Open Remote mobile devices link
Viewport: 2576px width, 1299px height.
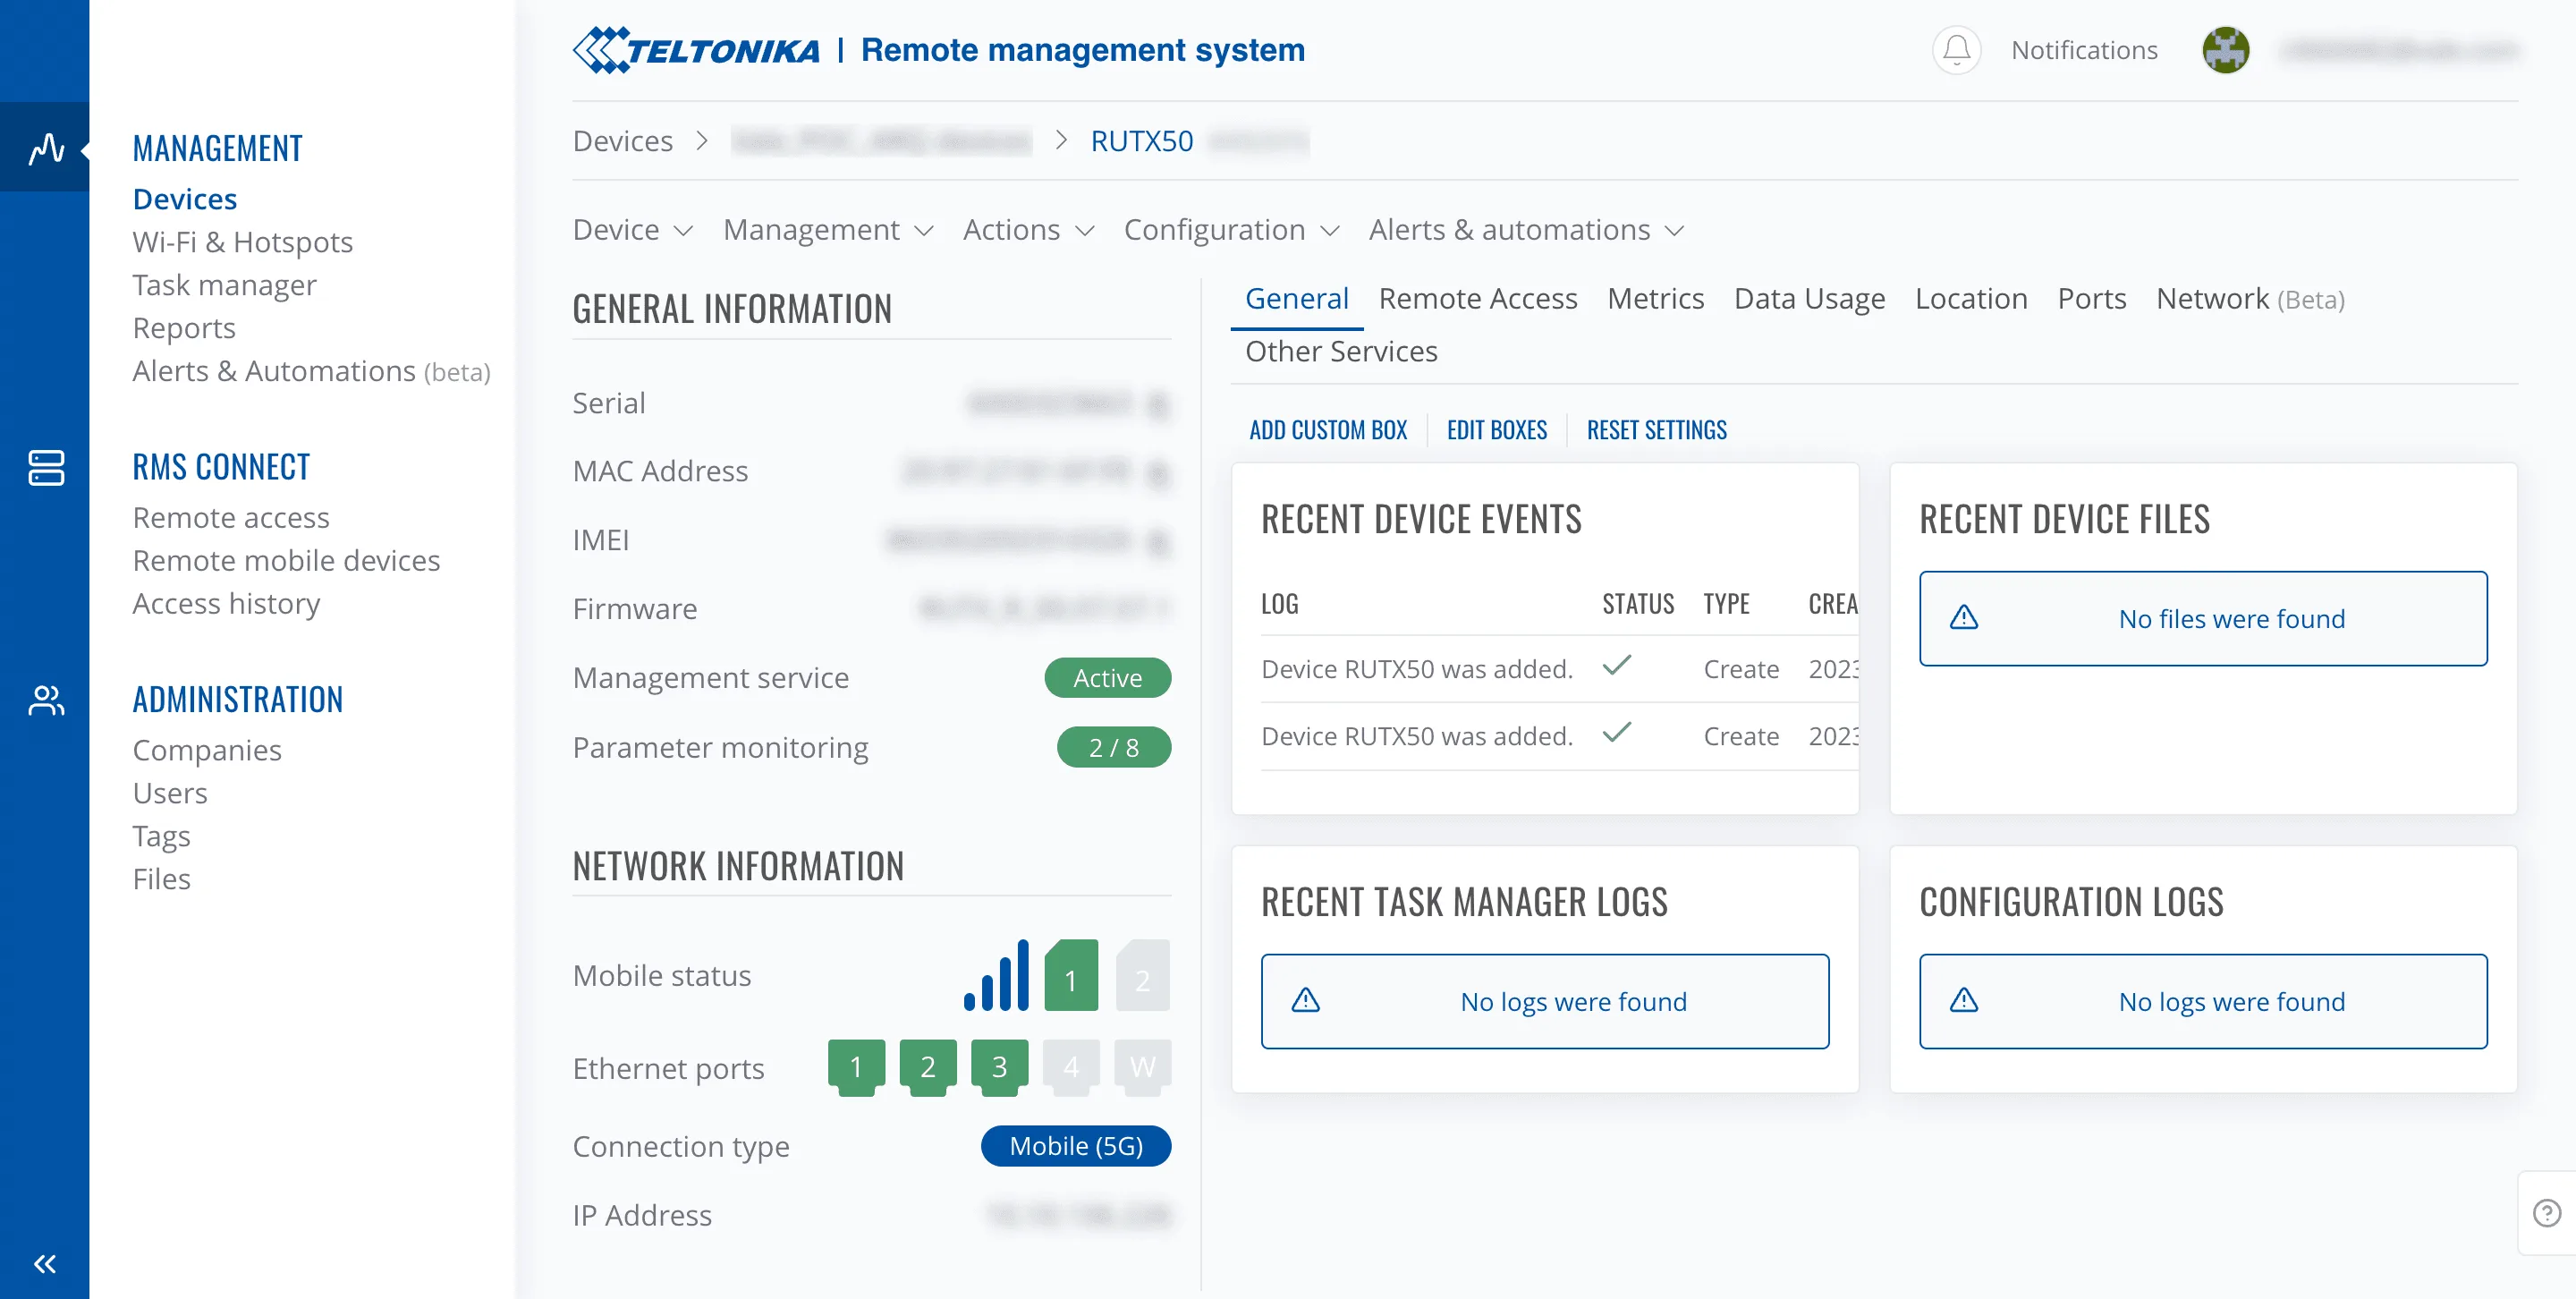click(x=287, y=561)
